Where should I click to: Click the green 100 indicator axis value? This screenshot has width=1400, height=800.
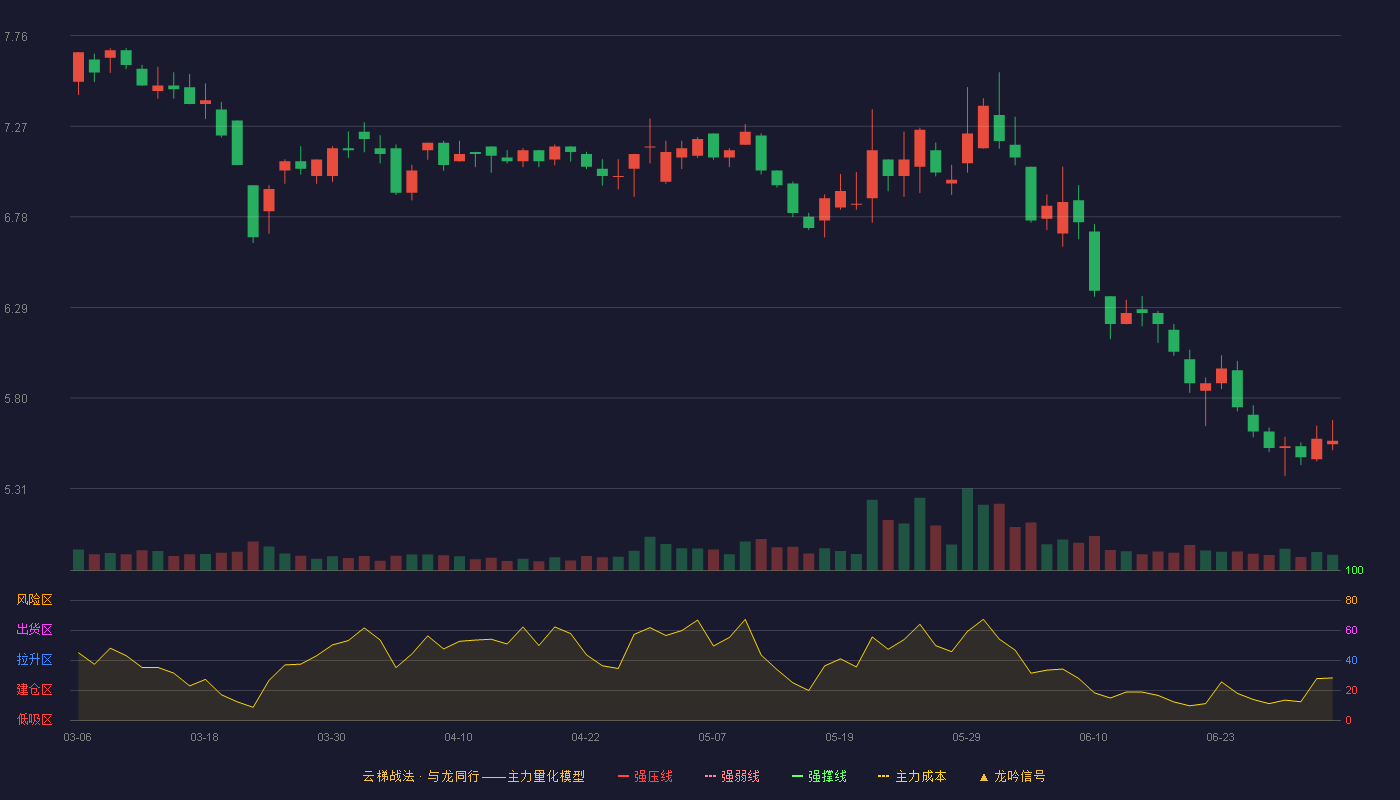(x=1354, y=570)
